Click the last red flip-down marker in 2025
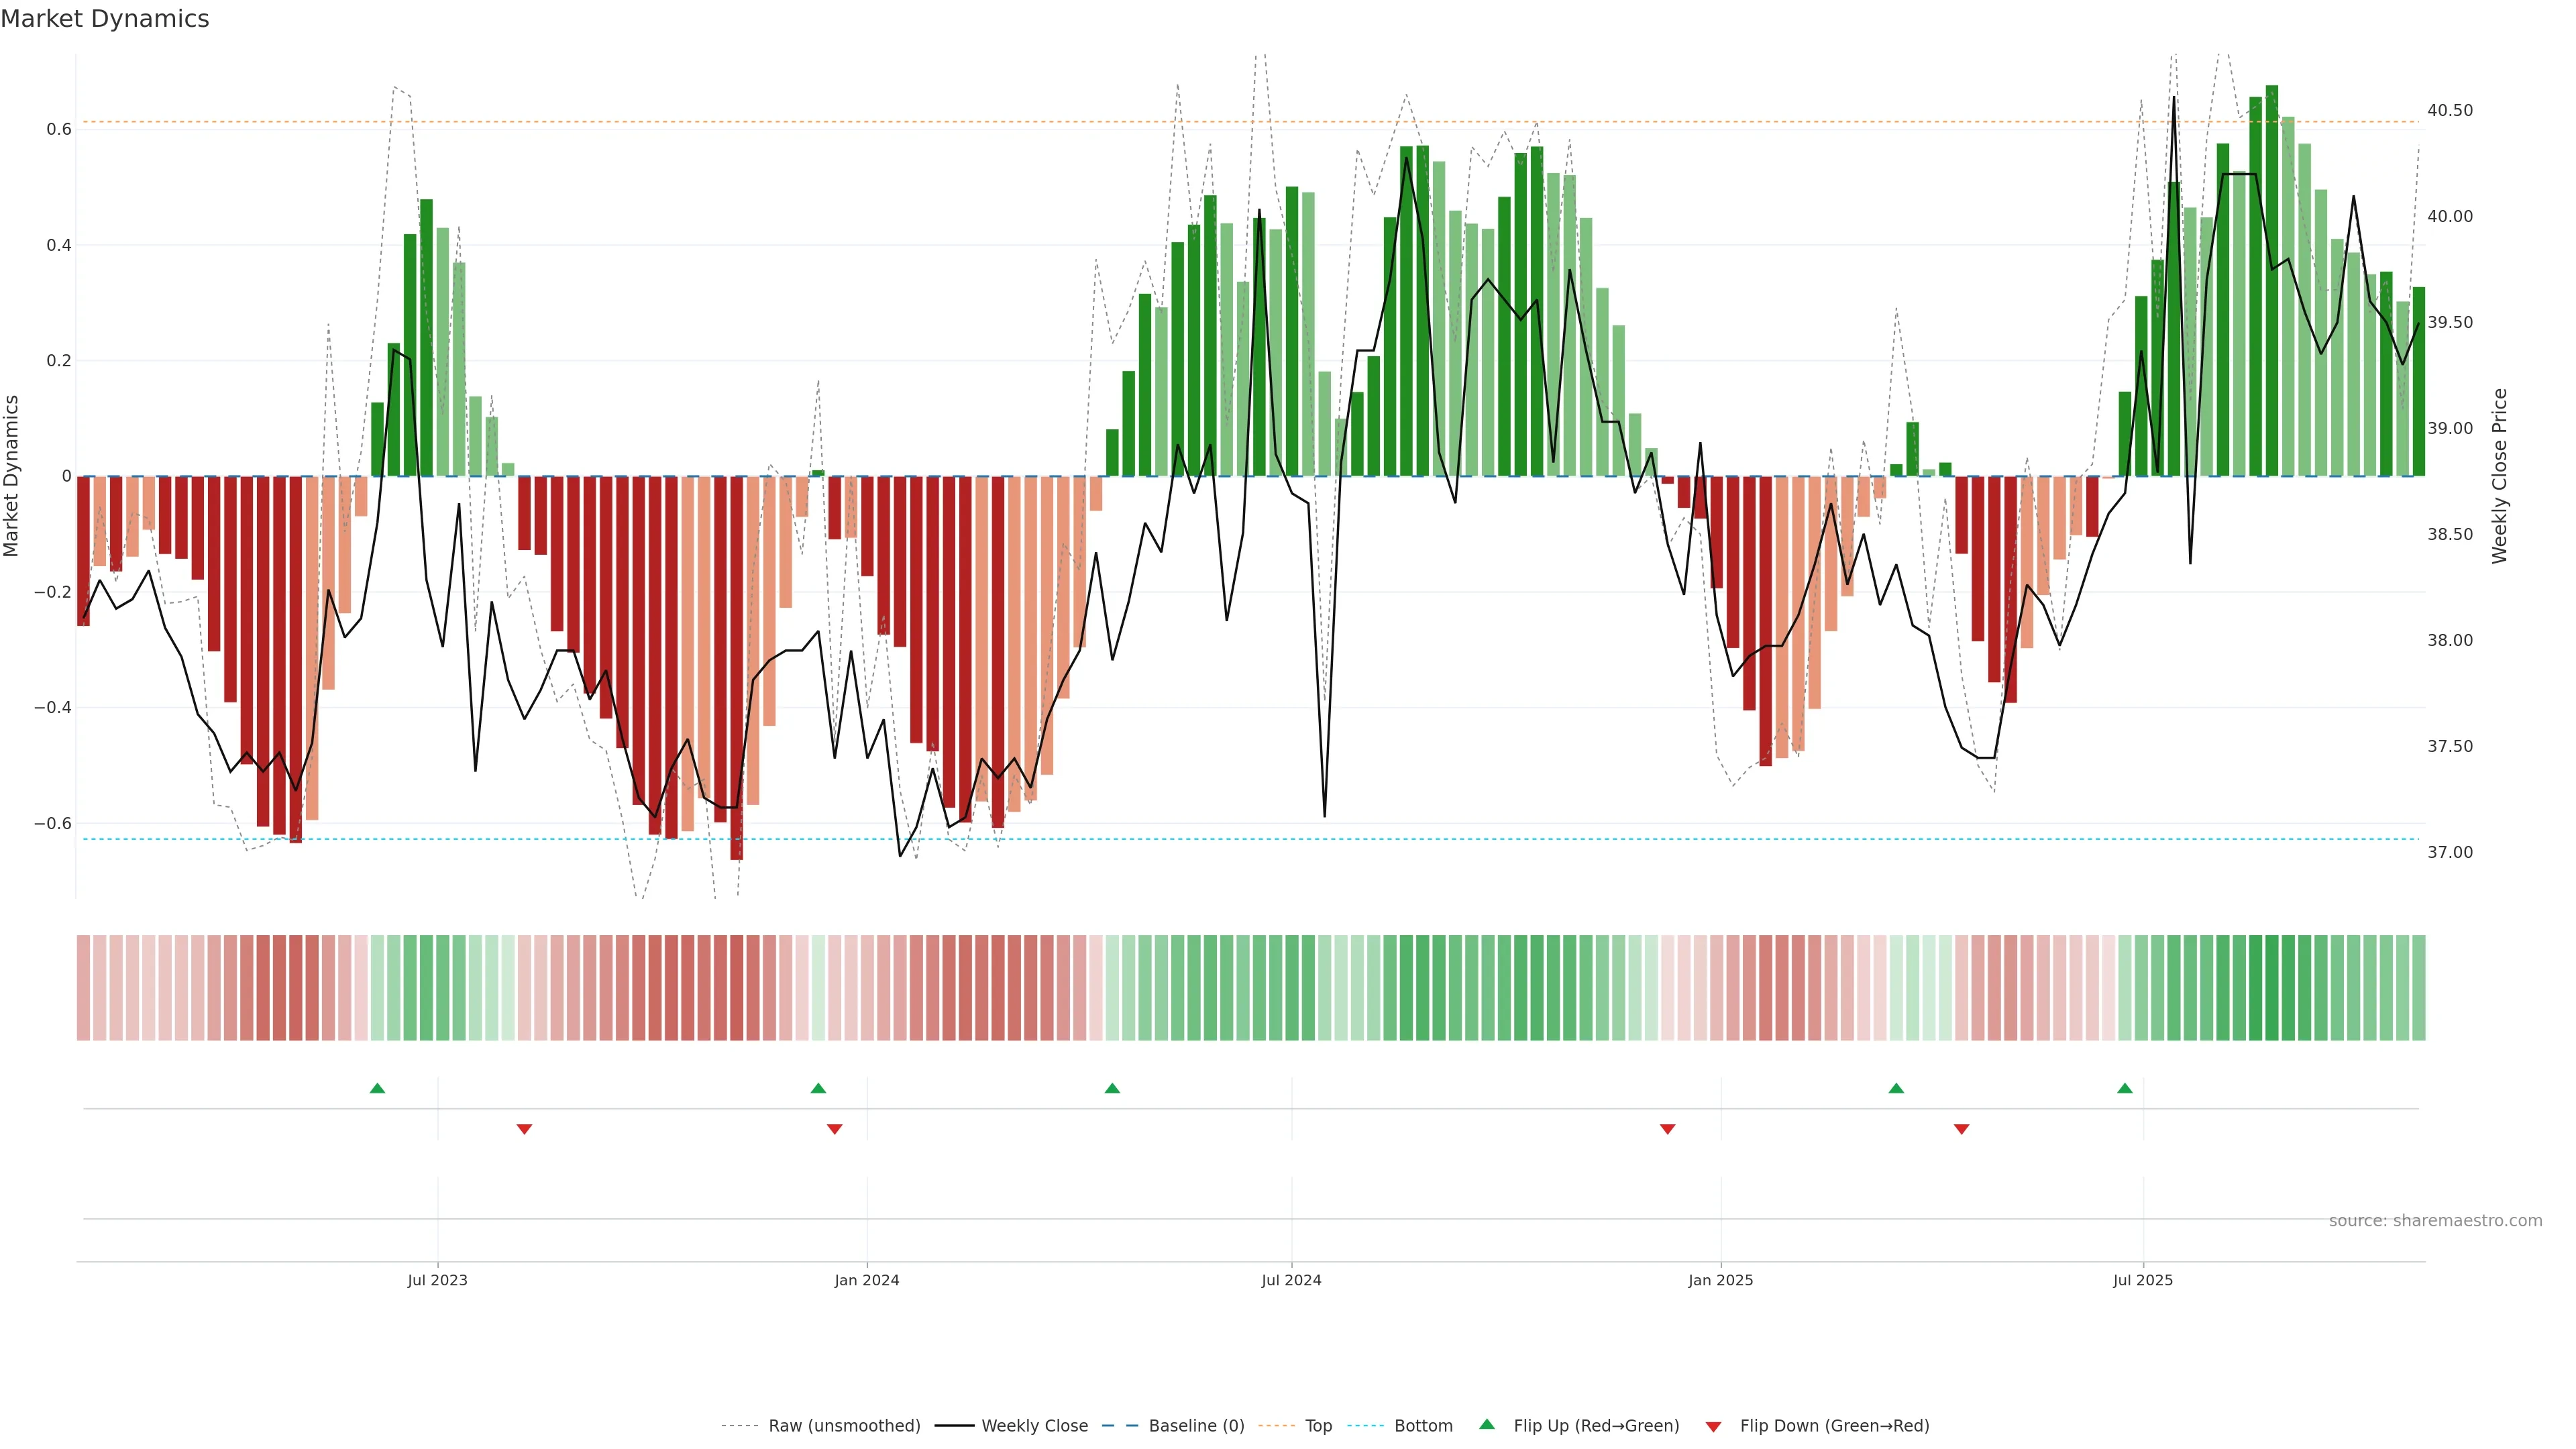The height and width of the screenshot is (1449, 2576). (x=1961, y=1129)
